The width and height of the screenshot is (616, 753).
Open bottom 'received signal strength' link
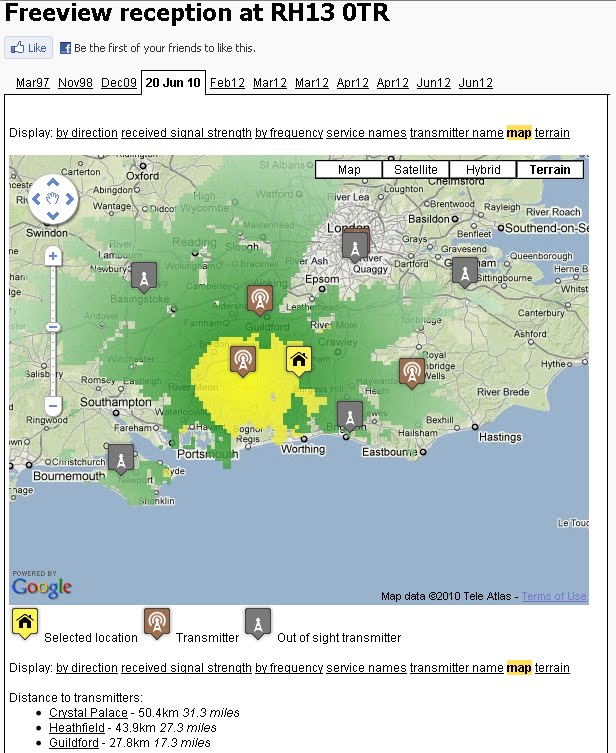pos(186,668)
